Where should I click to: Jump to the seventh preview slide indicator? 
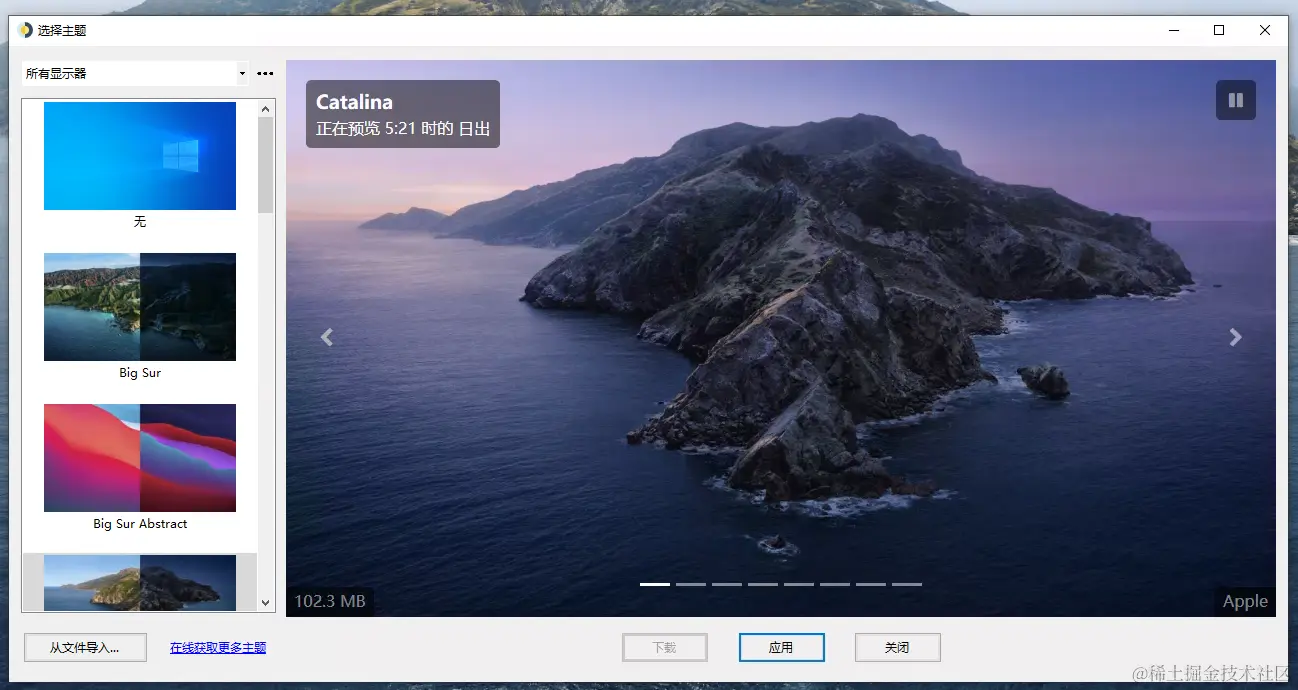(871, 584)
